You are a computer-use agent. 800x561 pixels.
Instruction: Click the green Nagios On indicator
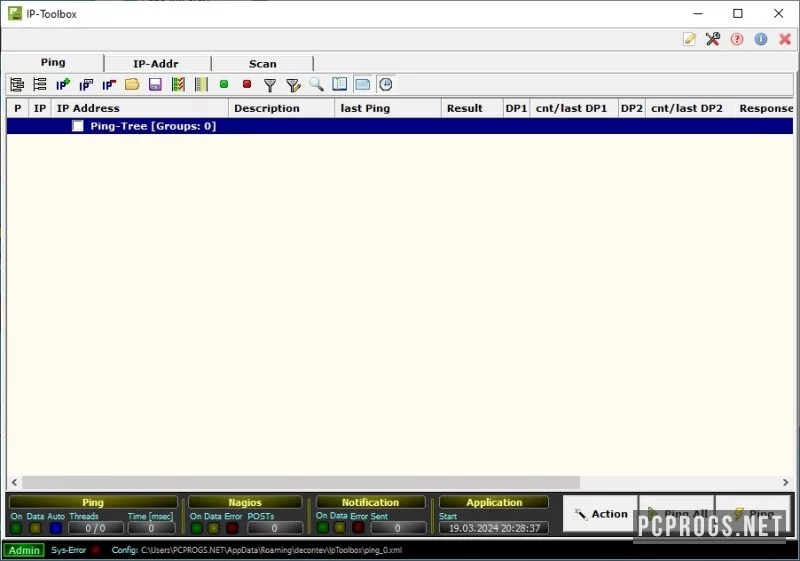(x=196, y=528)
